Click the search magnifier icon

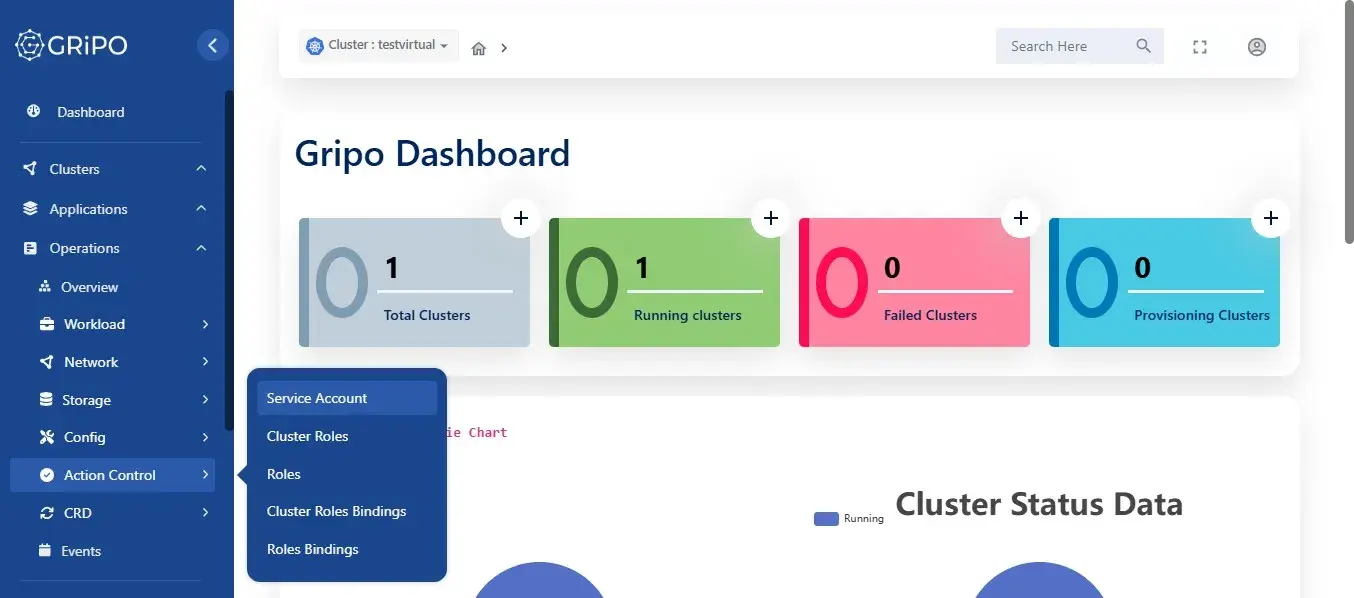(x=1144, y=46)
